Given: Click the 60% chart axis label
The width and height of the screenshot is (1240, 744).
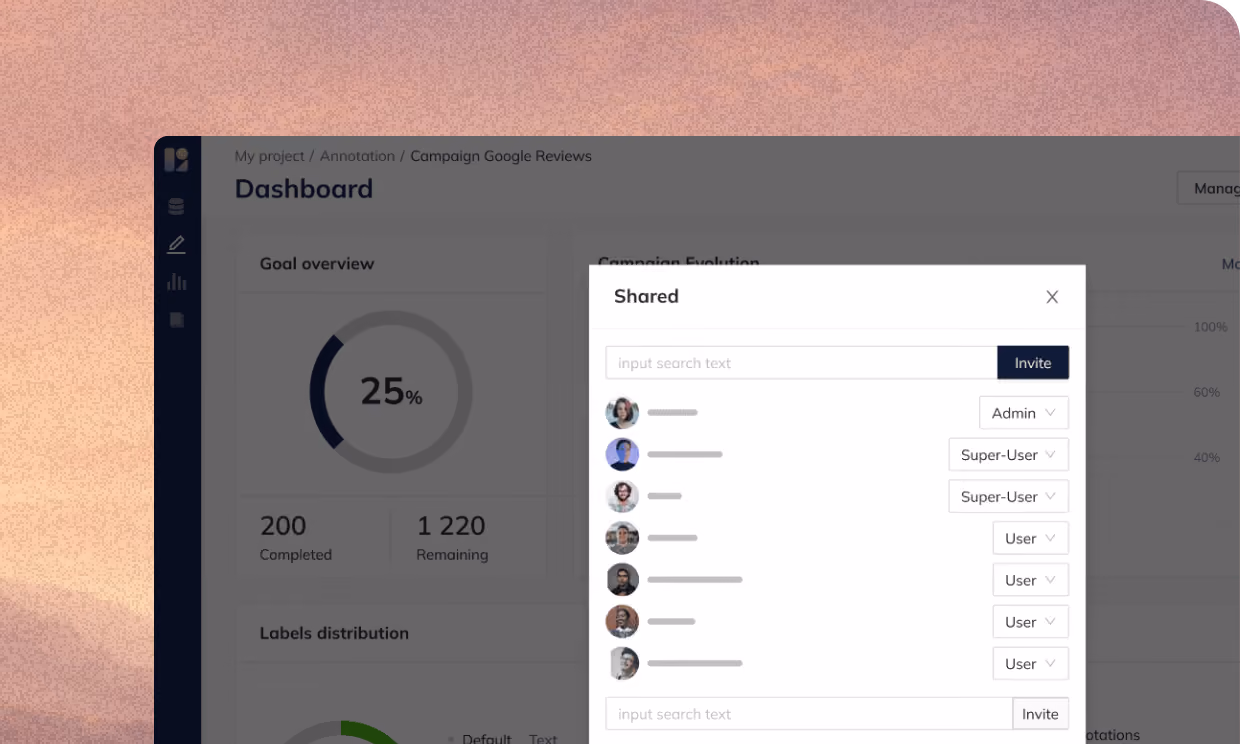Looking at the screenshot, I should [x=1207, y=392].
